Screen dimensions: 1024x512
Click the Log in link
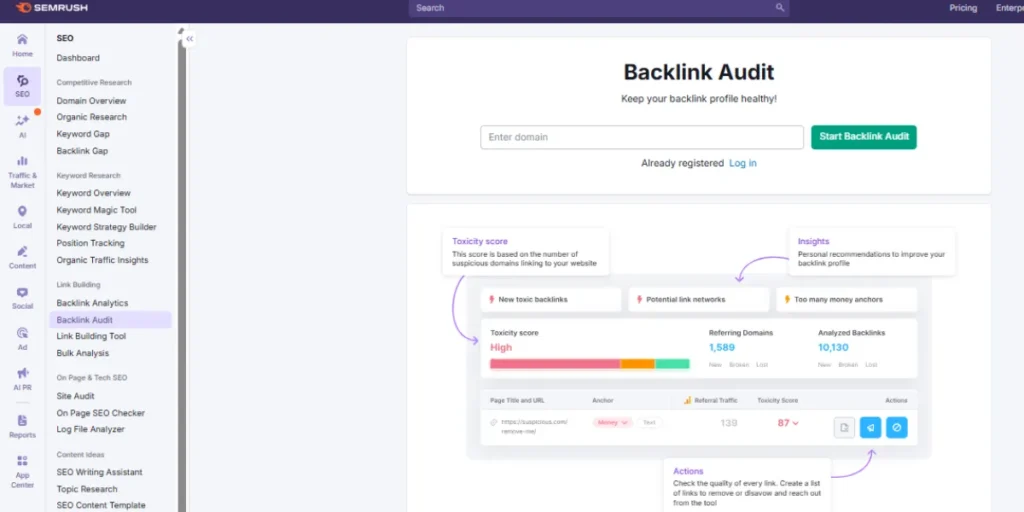click(743, 163)
